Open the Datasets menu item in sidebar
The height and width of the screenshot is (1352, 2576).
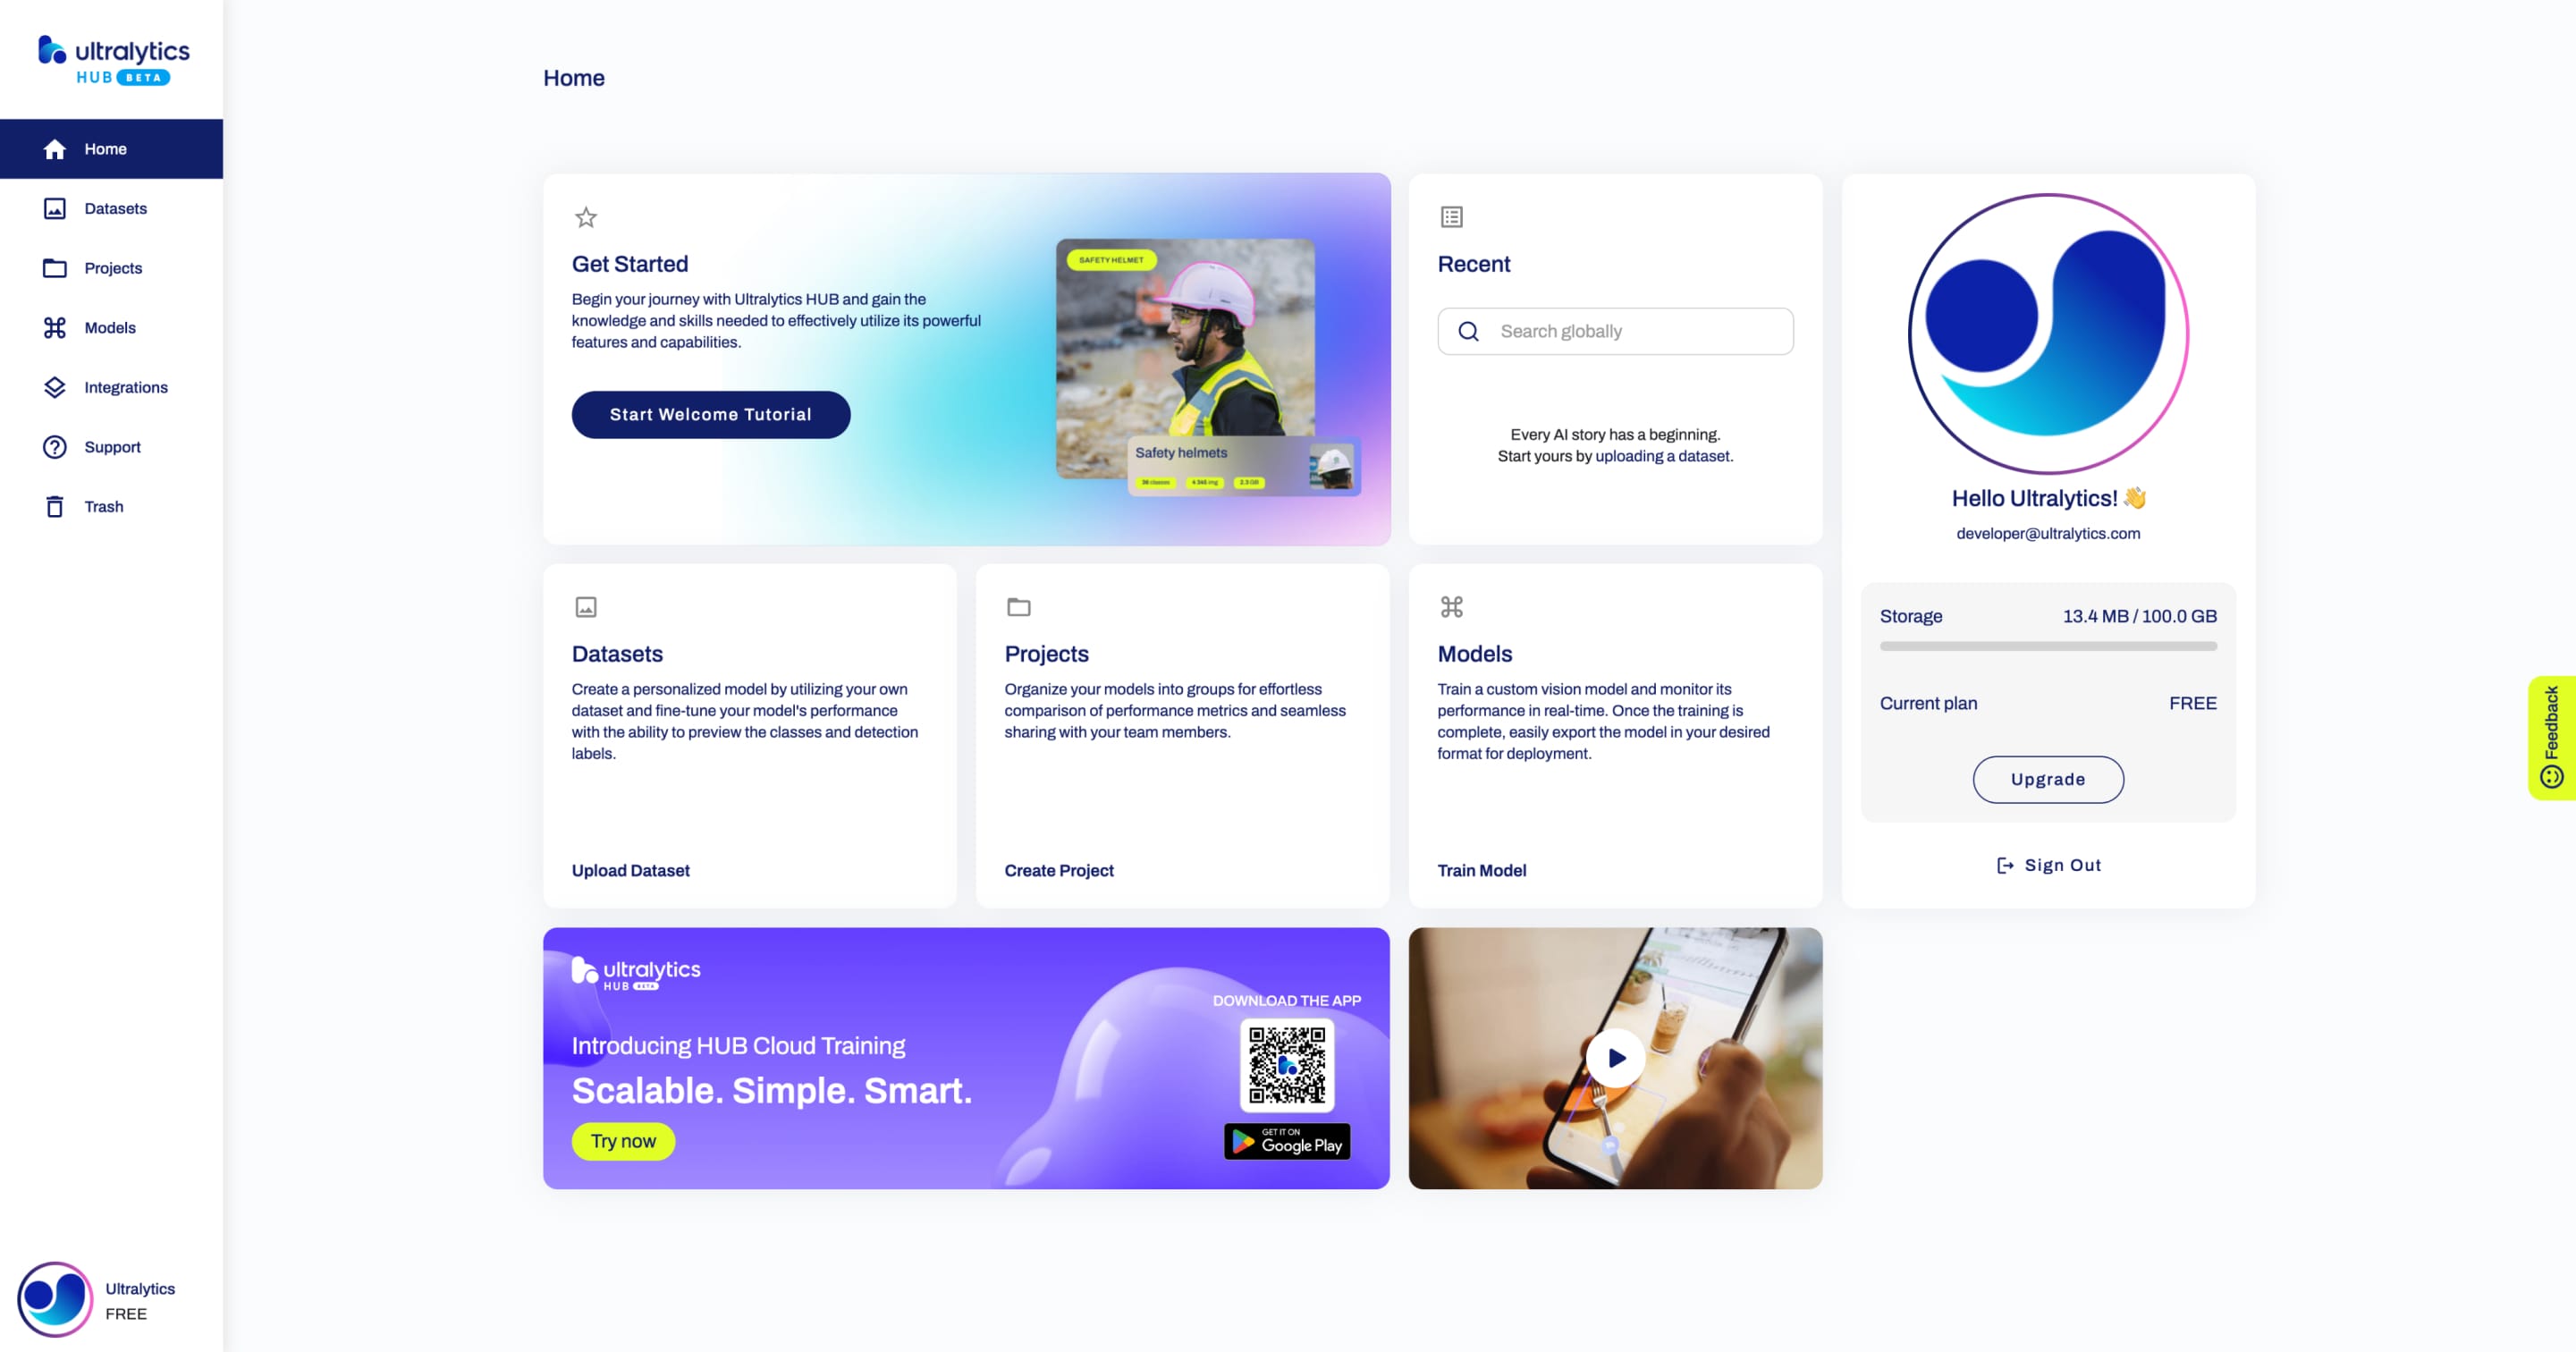tap(114, 207)
